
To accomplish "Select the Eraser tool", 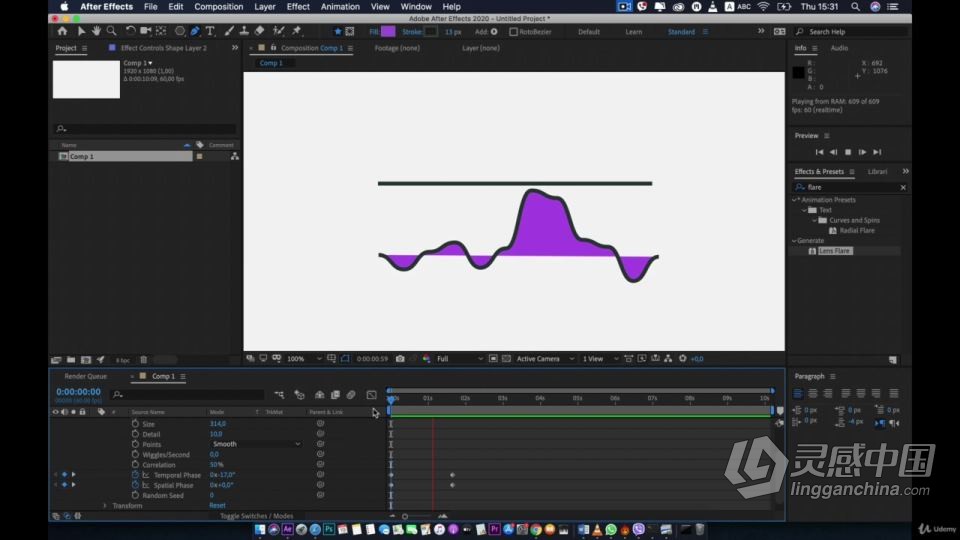I will (x=260, y=31).
